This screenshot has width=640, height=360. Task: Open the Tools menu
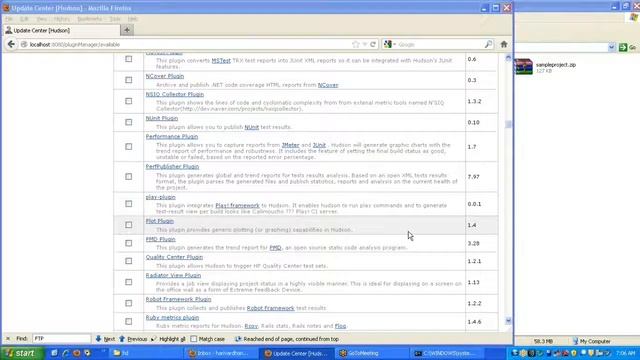pyautogui.click(x=115, y=19)
